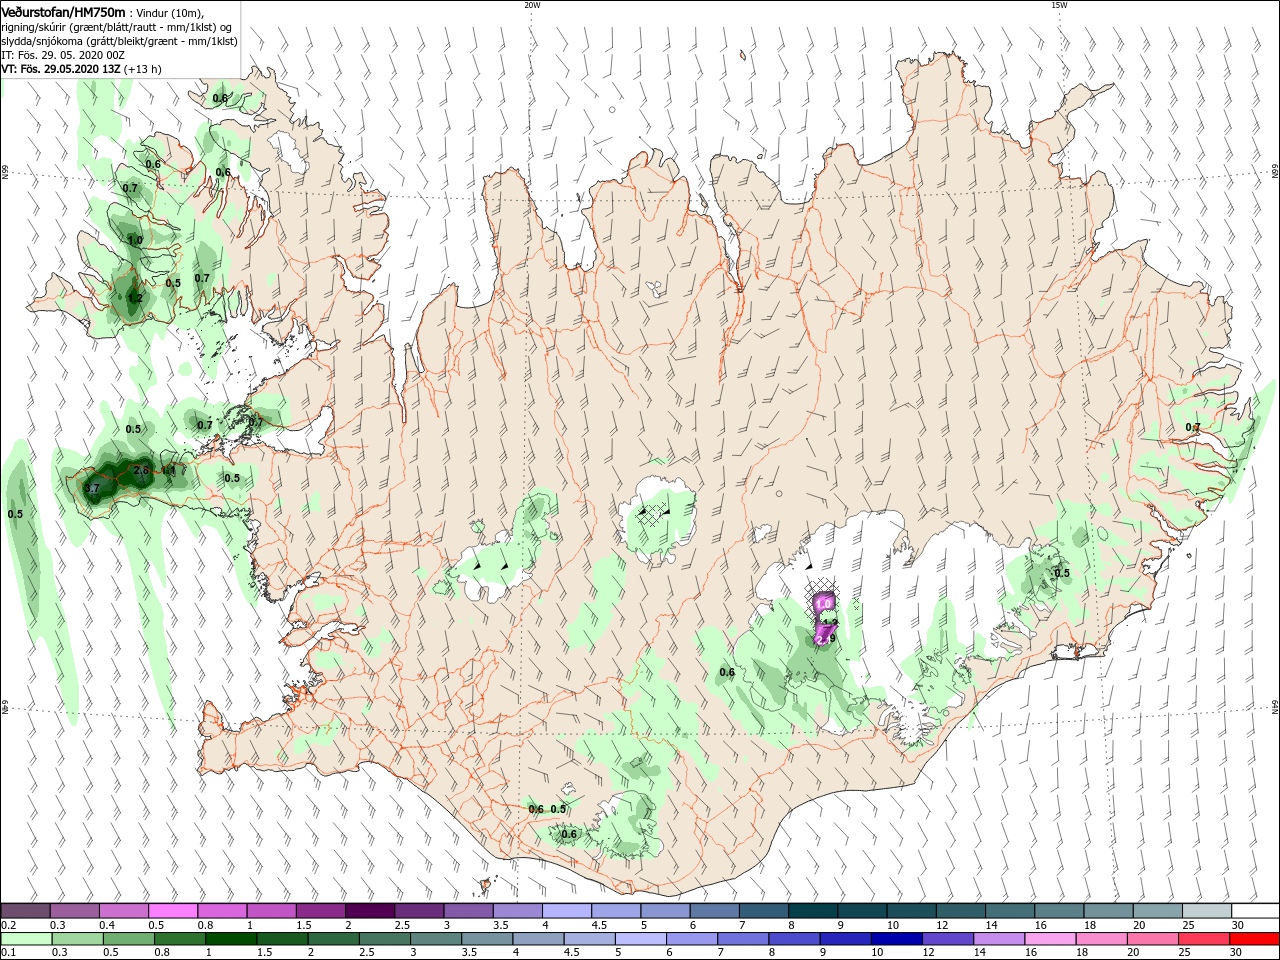Viewport: 1280px width, 960px height.
Task: Click the 'IT: Fös. 29. 05. 2020 00Z' line
Action: pos(62,55)
